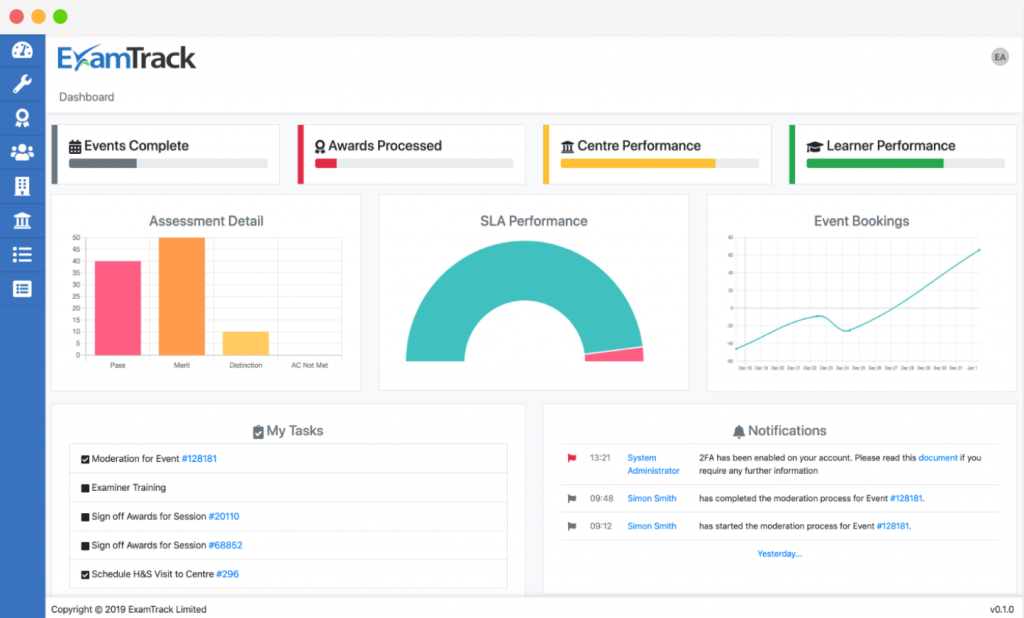Image resolution: width=1024 pixels, height=618 pixels.
Task: Uncheck Schedule H&S Visit task checkbox
Action: point(85,574)
